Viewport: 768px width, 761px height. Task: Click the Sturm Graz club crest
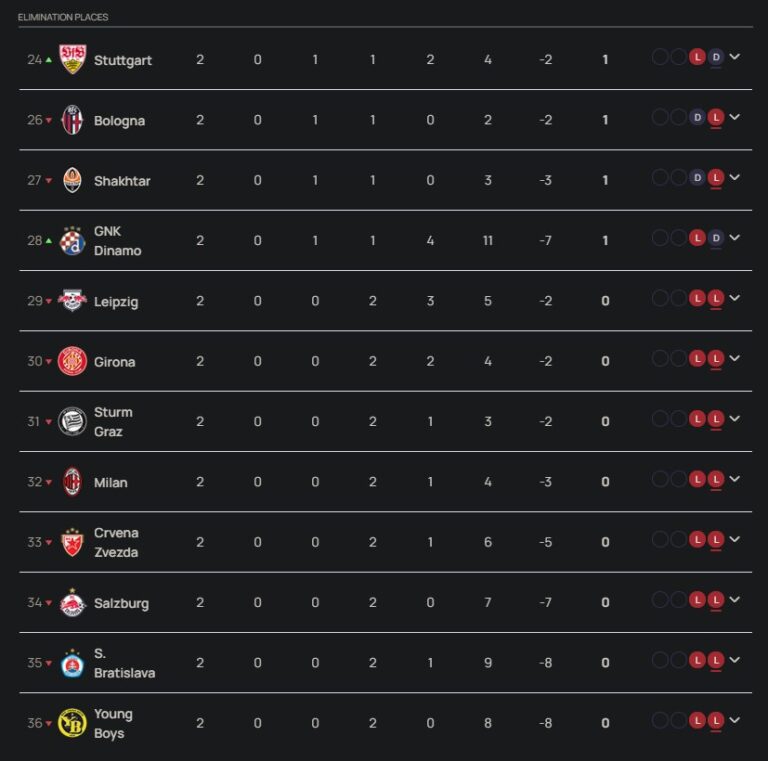point(72,421)
